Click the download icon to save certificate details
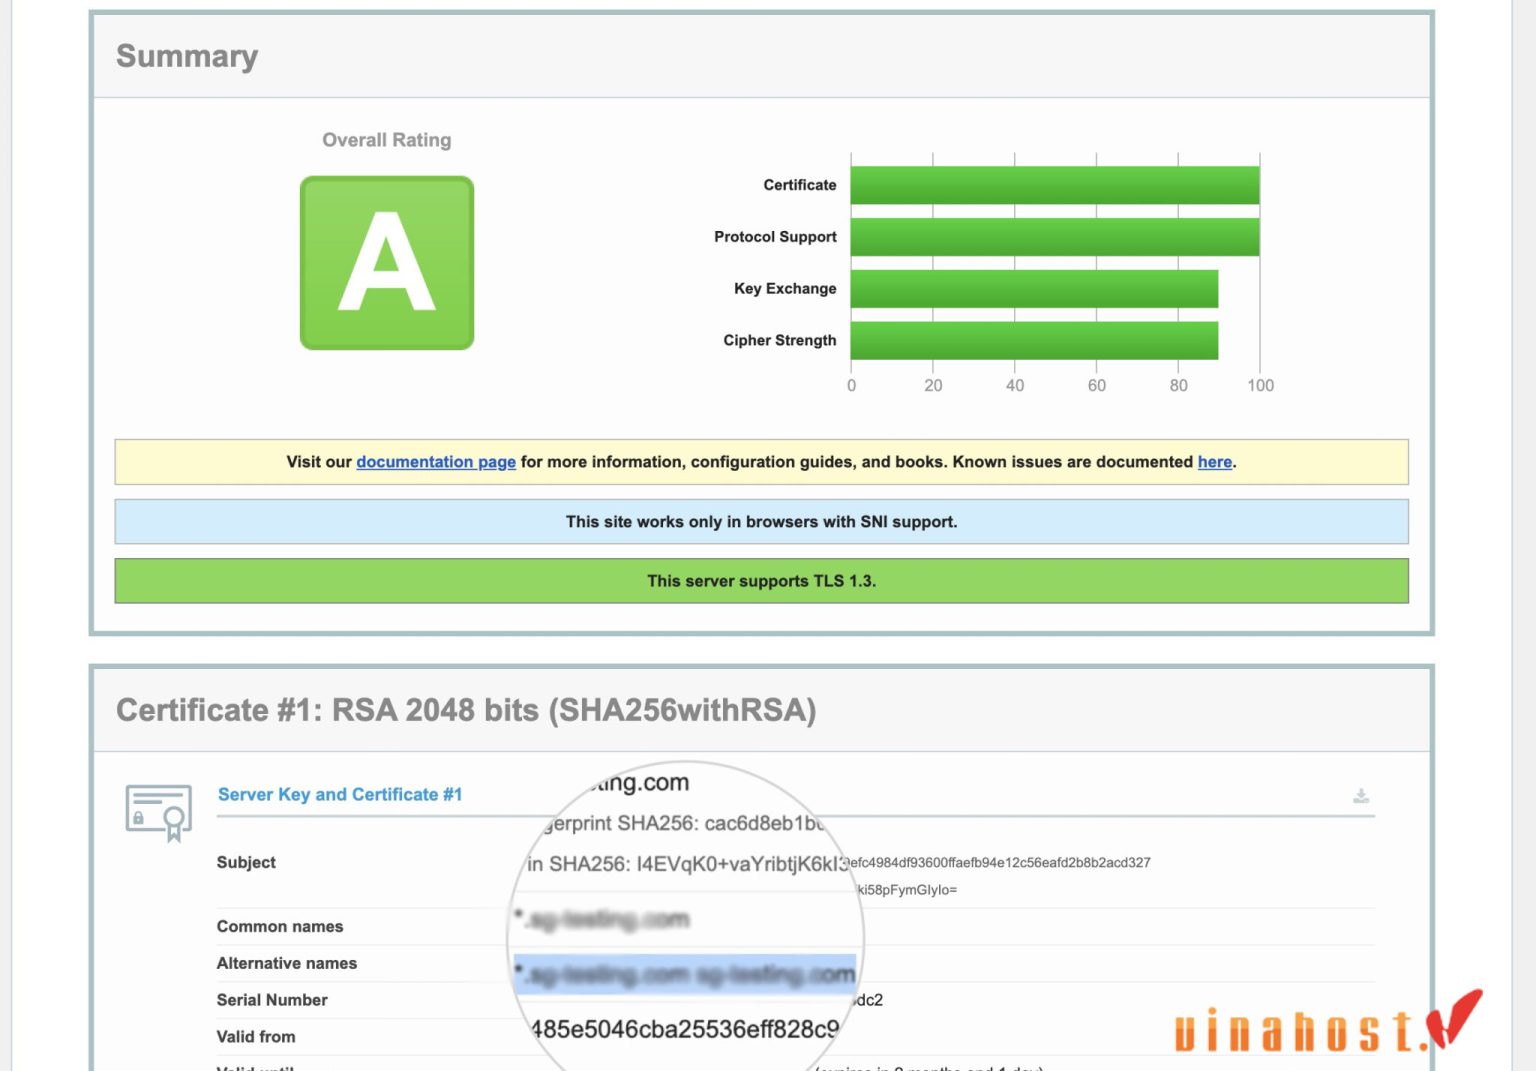The image size is (1536, 1071). click(1362, 795)
